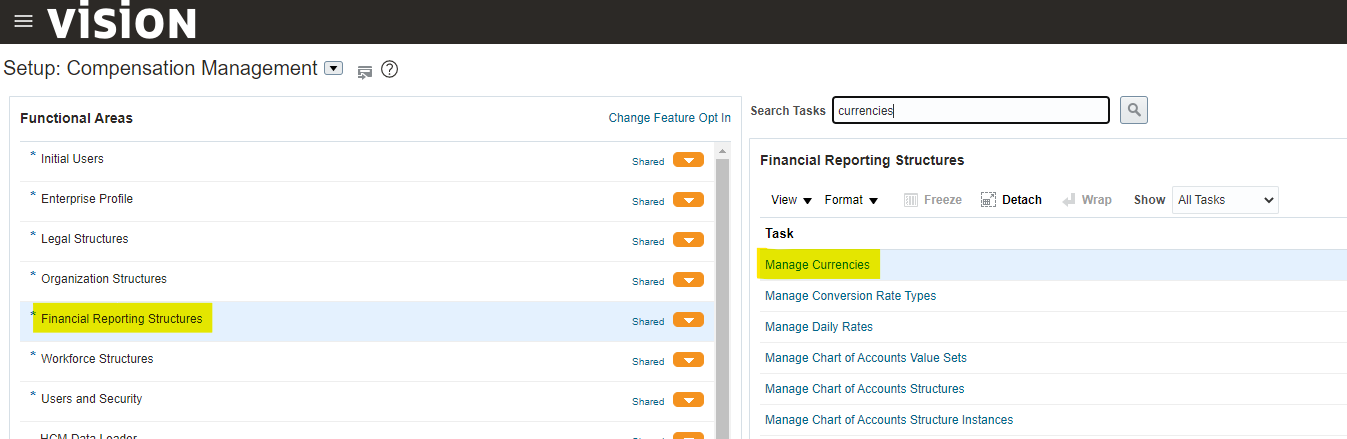Click the Wrap text icon

coord(1069,200)
